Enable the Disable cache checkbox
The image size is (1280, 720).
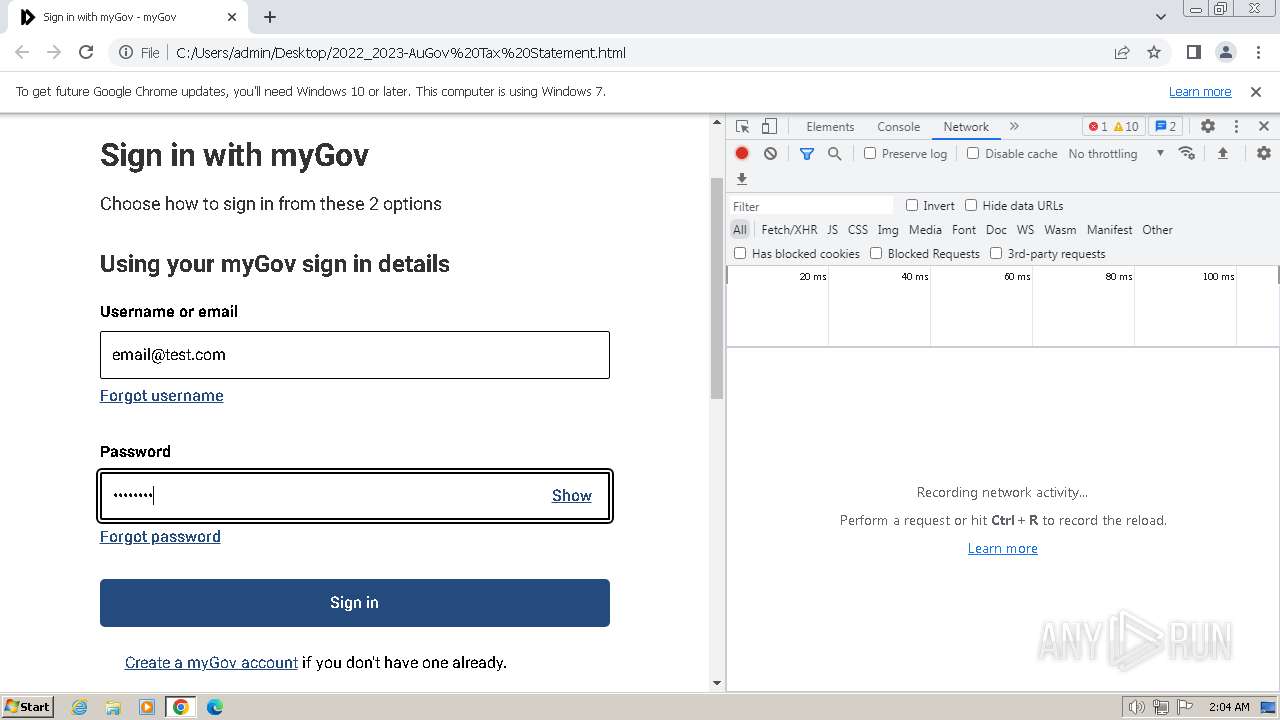[973, 153]
